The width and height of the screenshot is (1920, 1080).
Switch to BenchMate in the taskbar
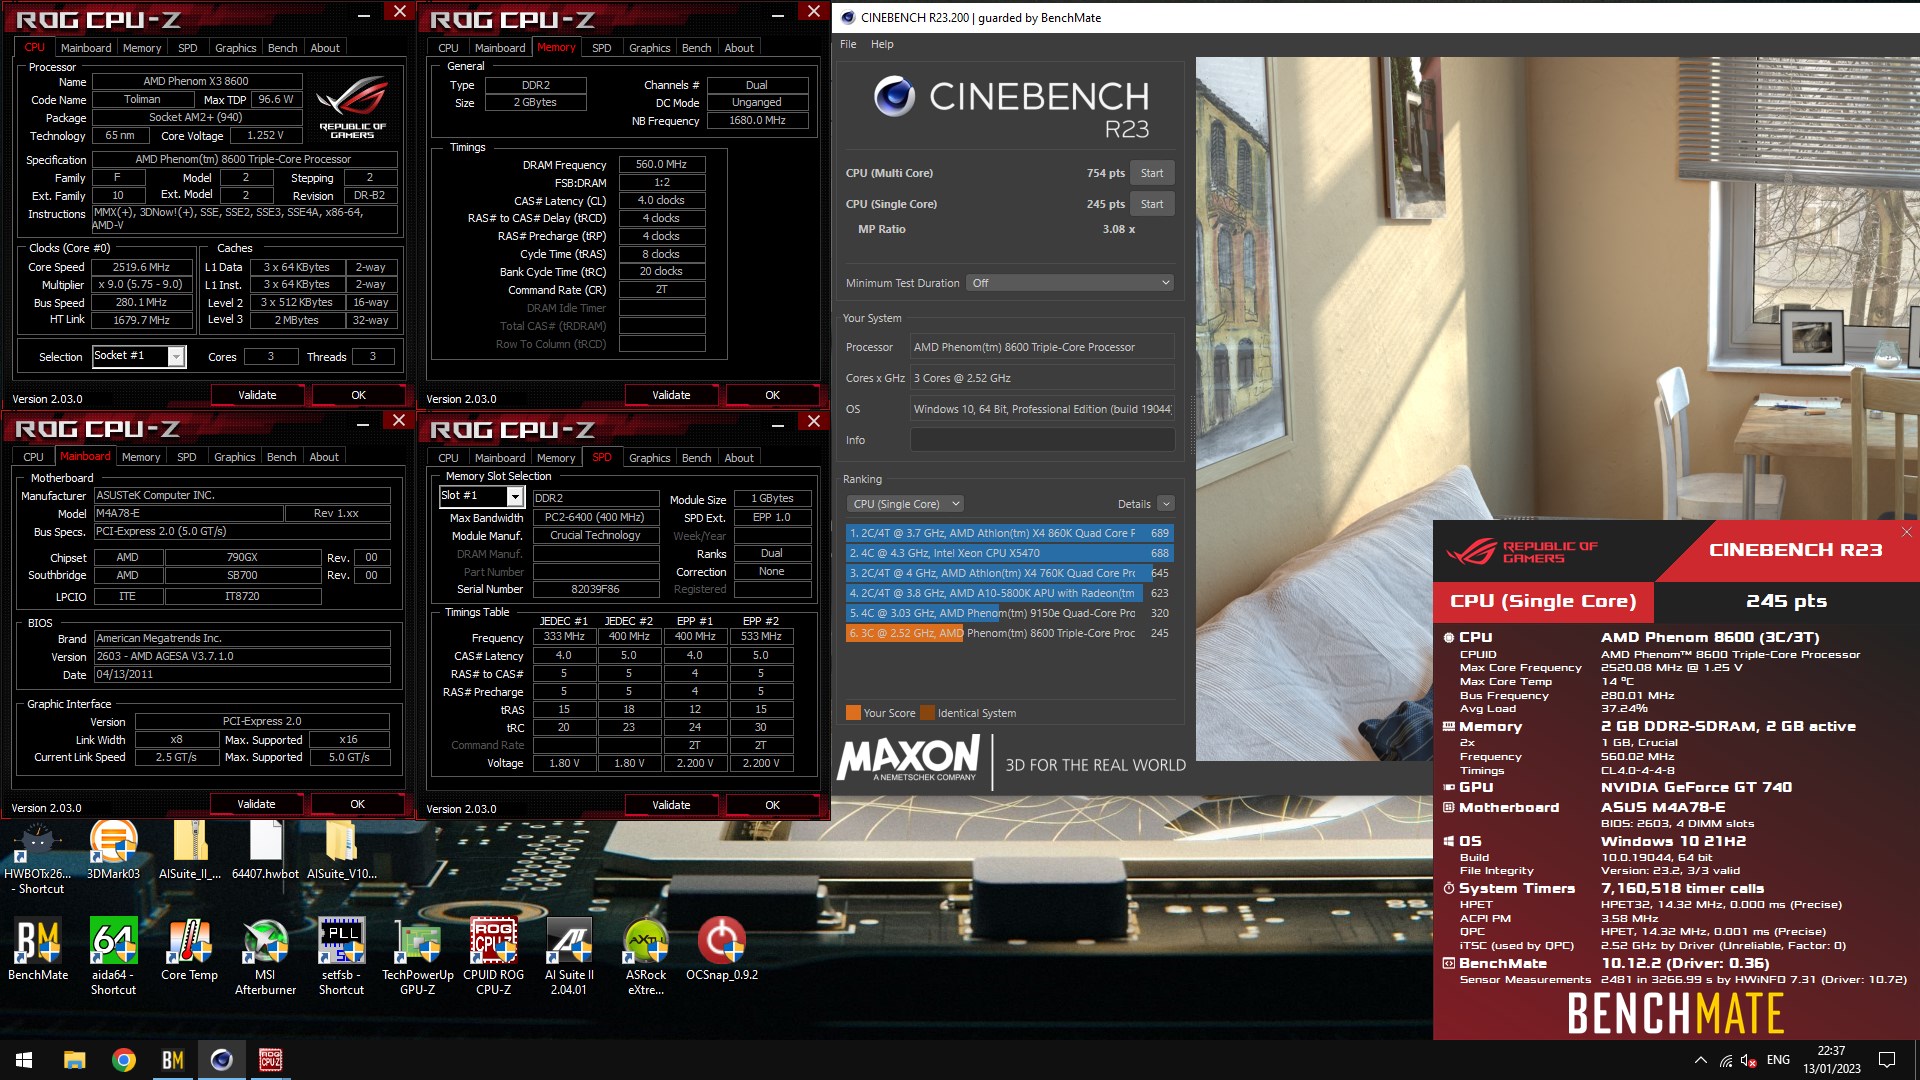click(x=173, y=1060)
